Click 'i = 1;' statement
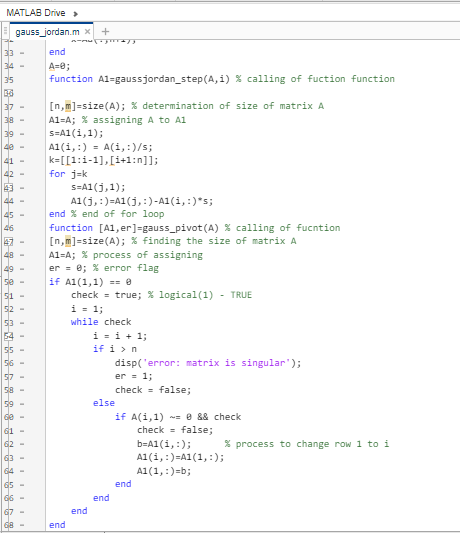Screen dimensions: 460x533 pyautogui.click(x=87, y=309)
